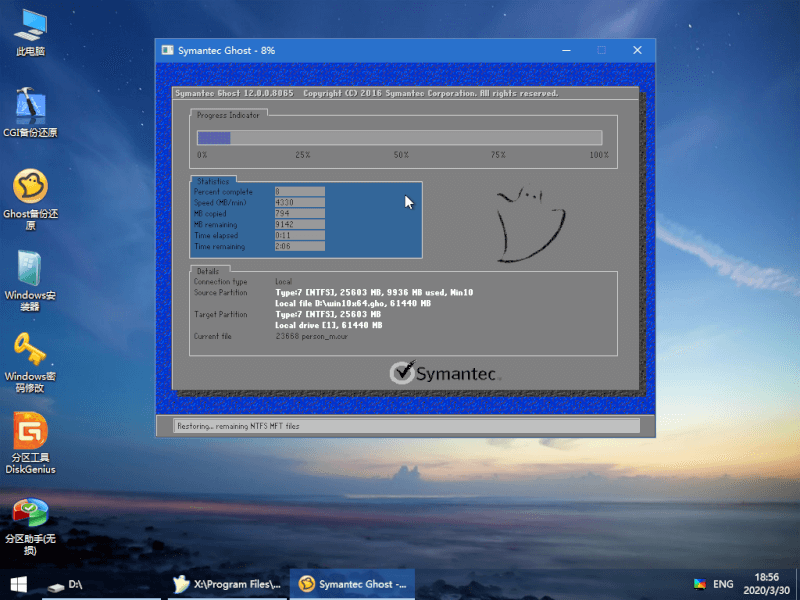
Task: Click the Target Partition line reading only 25603 MB
Action: click(328, 314)
